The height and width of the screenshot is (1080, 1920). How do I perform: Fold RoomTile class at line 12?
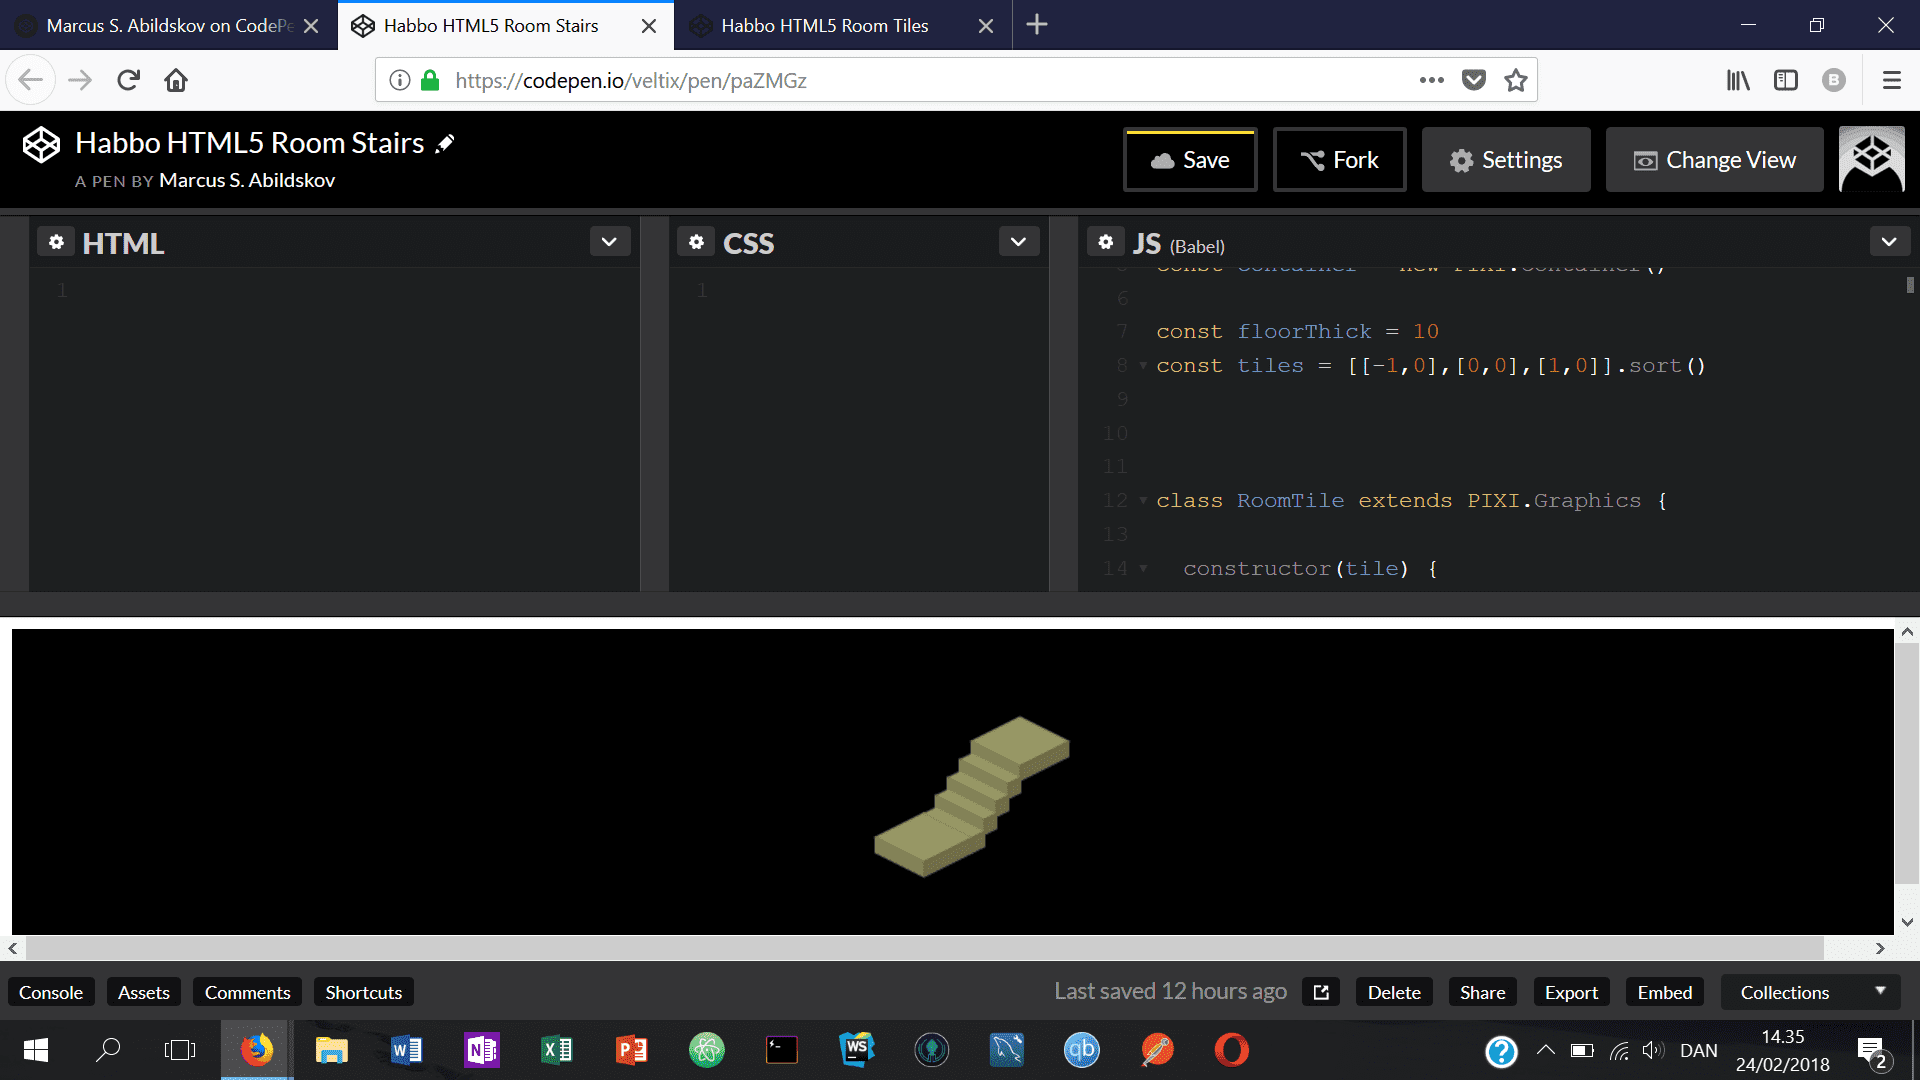click(x=1143, y=500)
